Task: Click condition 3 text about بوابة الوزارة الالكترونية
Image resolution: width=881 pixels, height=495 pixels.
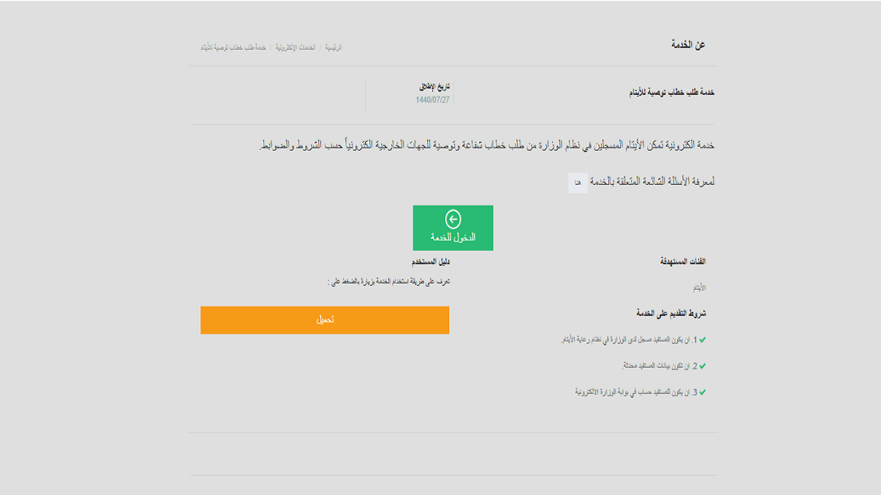Action: pyautogui.click(x=636, y=392)
